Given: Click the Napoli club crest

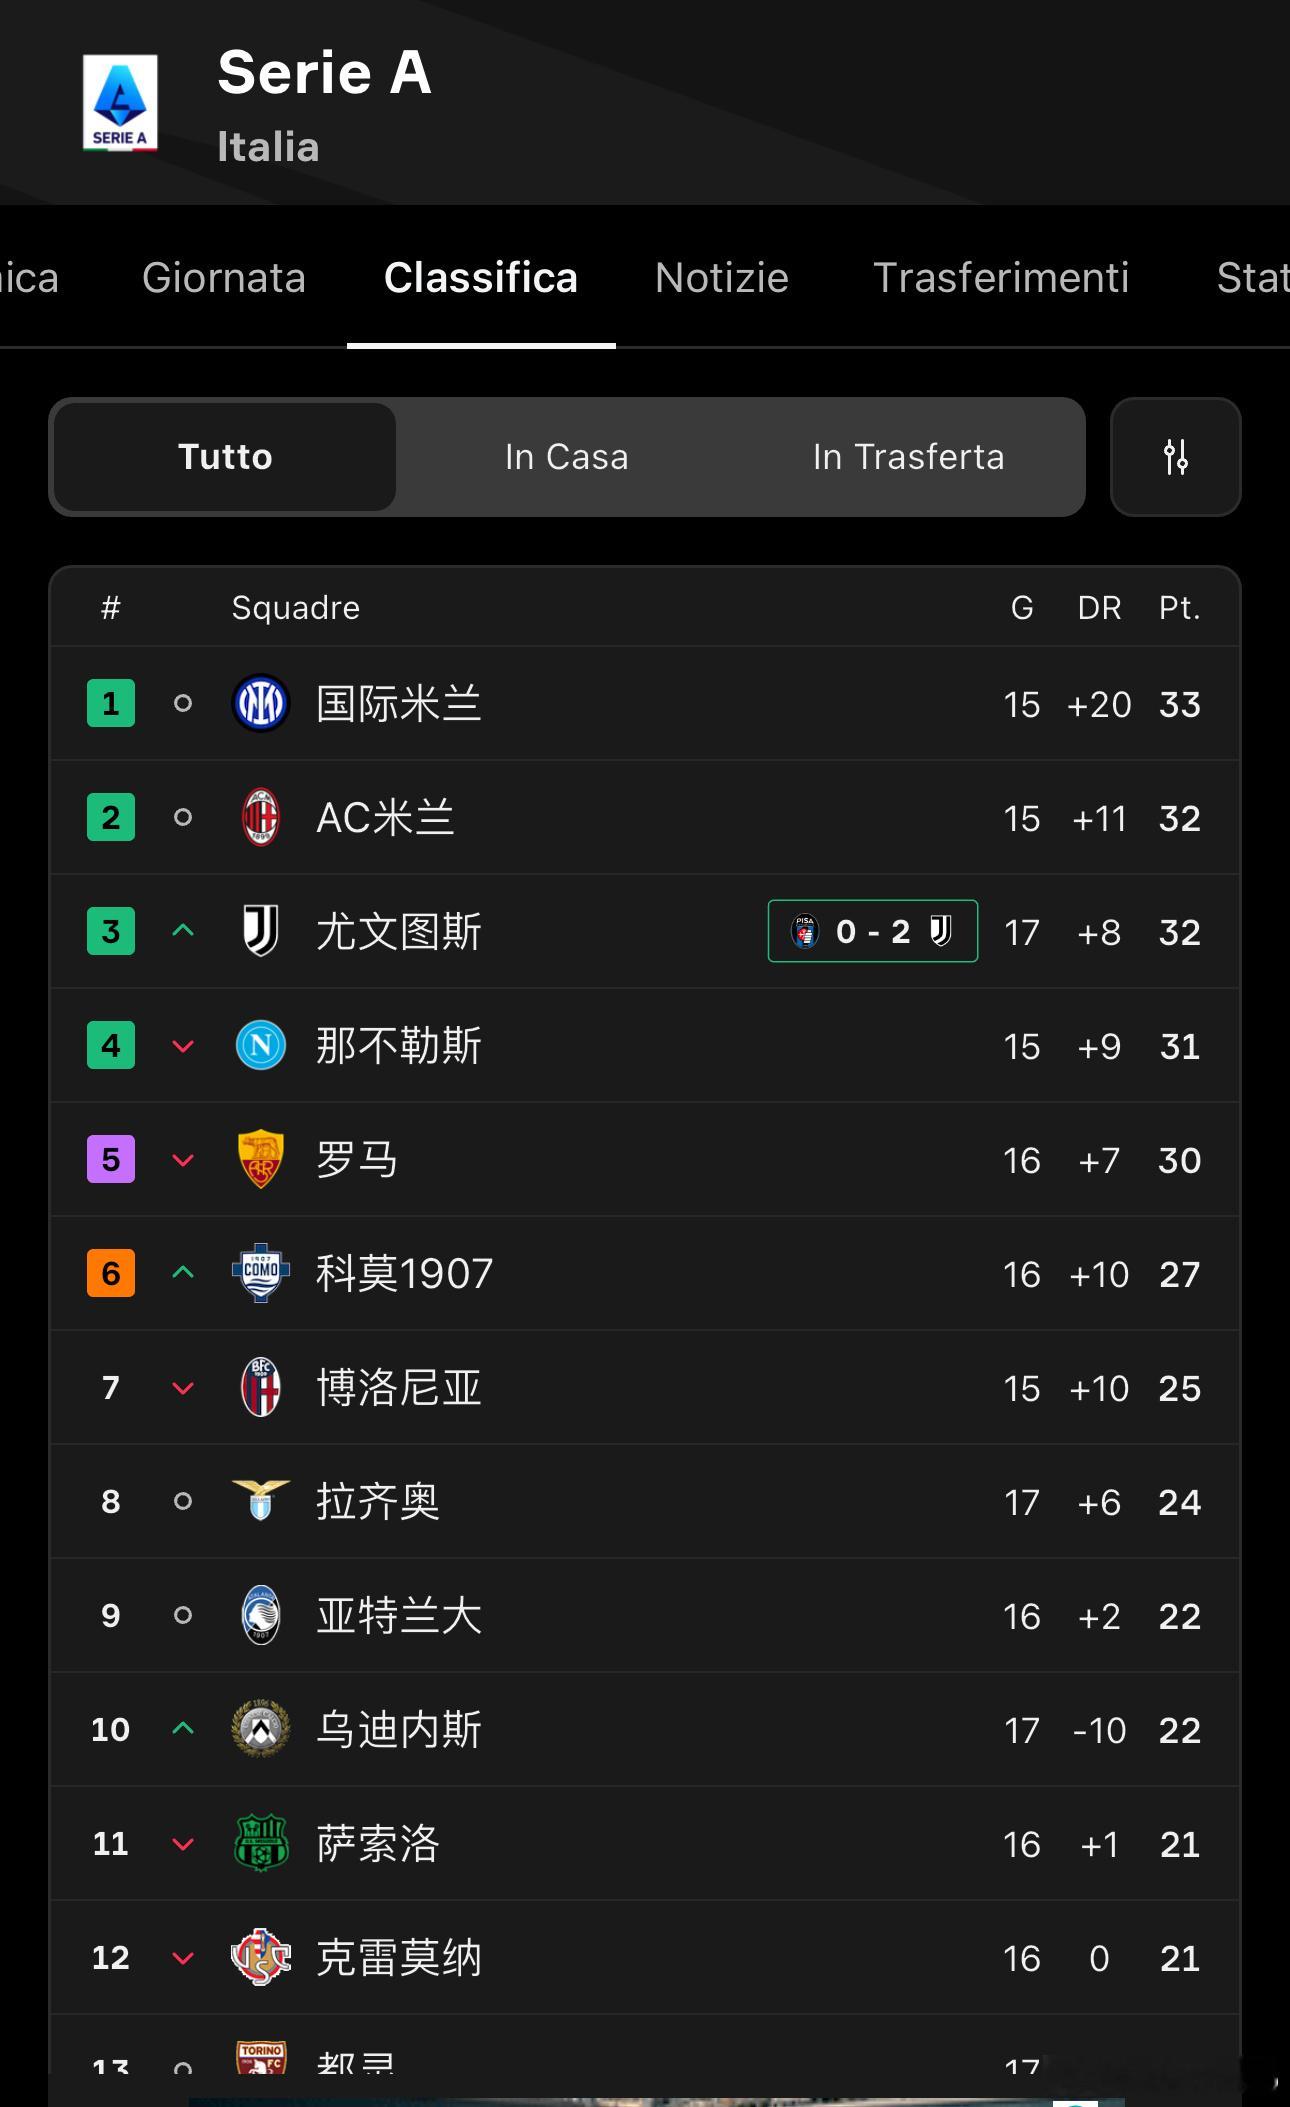Looking at the screenshot, I should pos(260,1046).
